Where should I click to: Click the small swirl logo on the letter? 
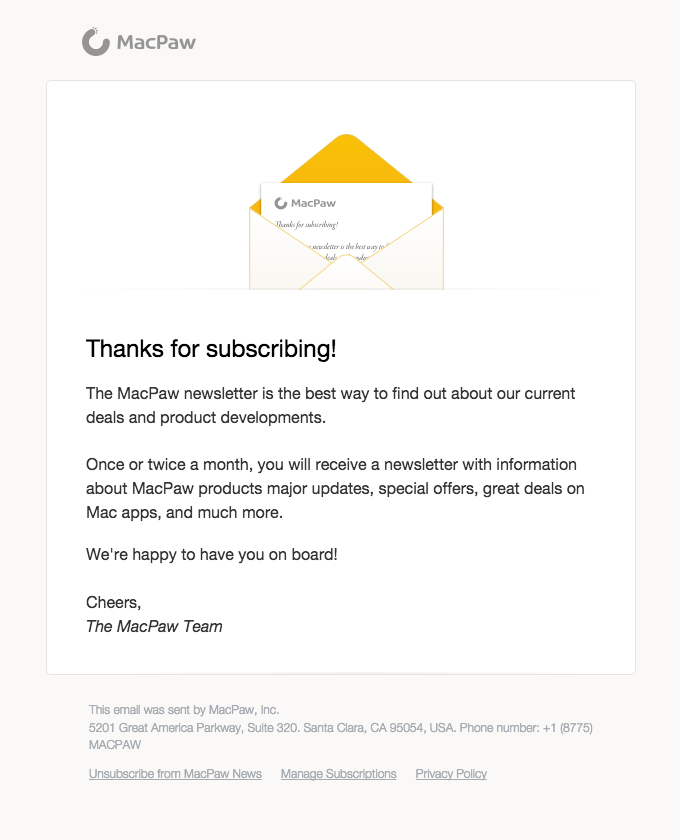pos(281,203)
